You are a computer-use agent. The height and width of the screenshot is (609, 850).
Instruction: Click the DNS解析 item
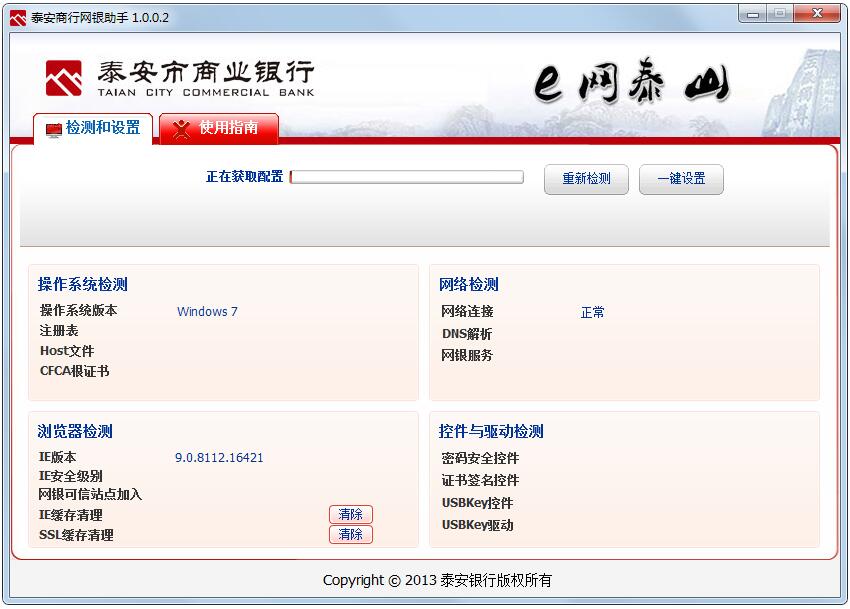pos(467,334)
